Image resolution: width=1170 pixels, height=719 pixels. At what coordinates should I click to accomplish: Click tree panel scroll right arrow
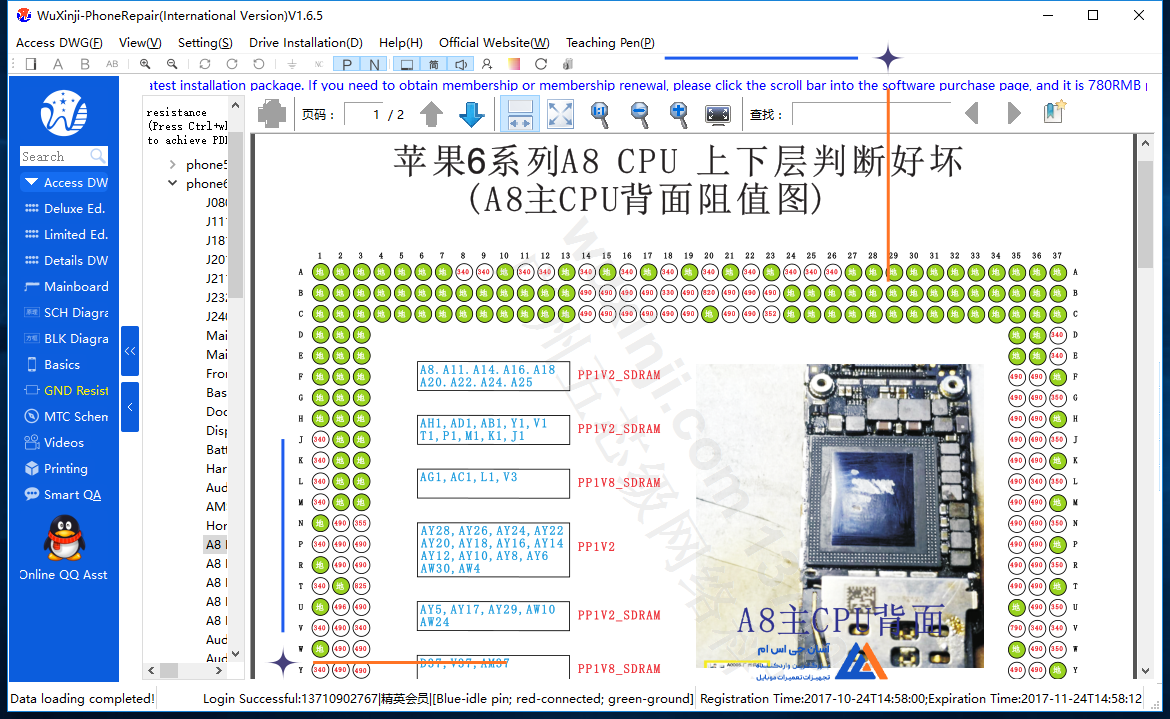[219, 670]
